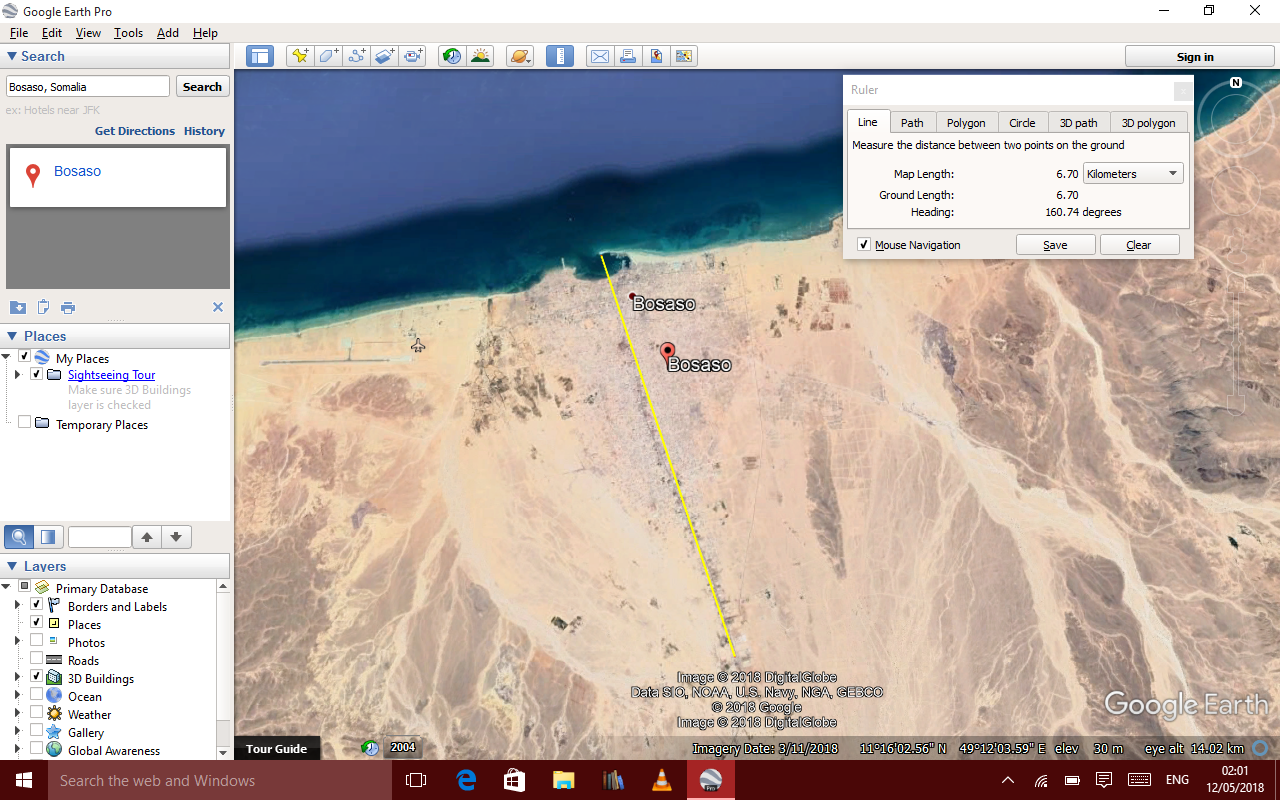Image resolution: width=1280 pixels, height=800 pixels.
Task: Open the Get Directions link
Action: click(x=134, y=131)
